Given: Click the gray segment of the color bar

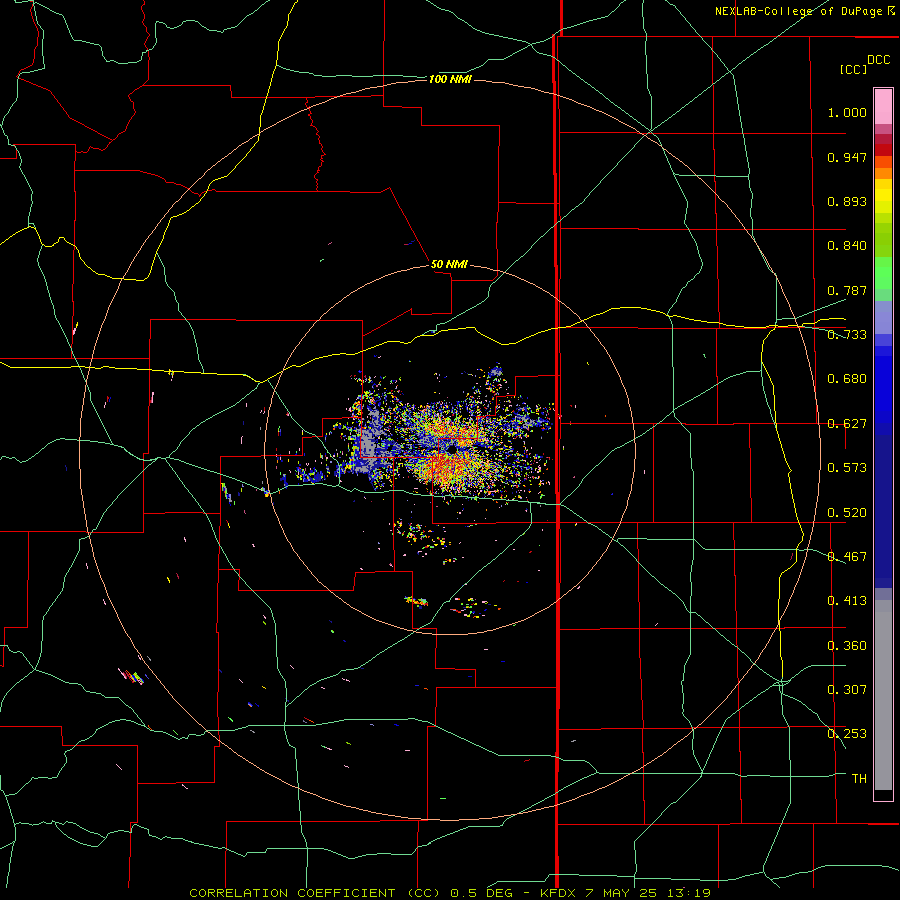Looking at the screenshot, I should 883,695.
